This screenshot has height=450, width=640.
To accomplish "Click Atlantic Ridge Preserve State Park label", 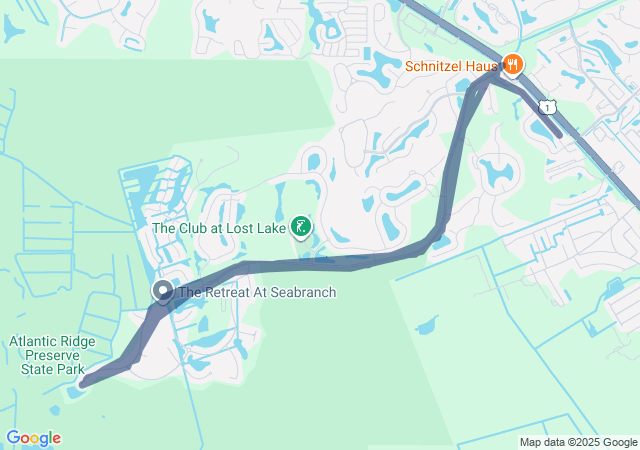I will 52,355.
